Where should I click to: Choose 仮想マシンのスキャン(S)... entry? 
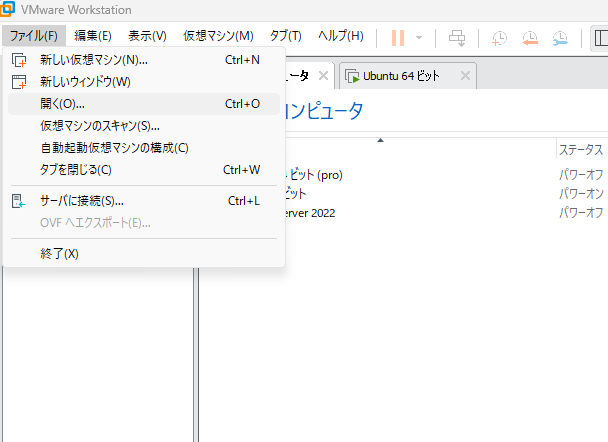coord(143,126)
